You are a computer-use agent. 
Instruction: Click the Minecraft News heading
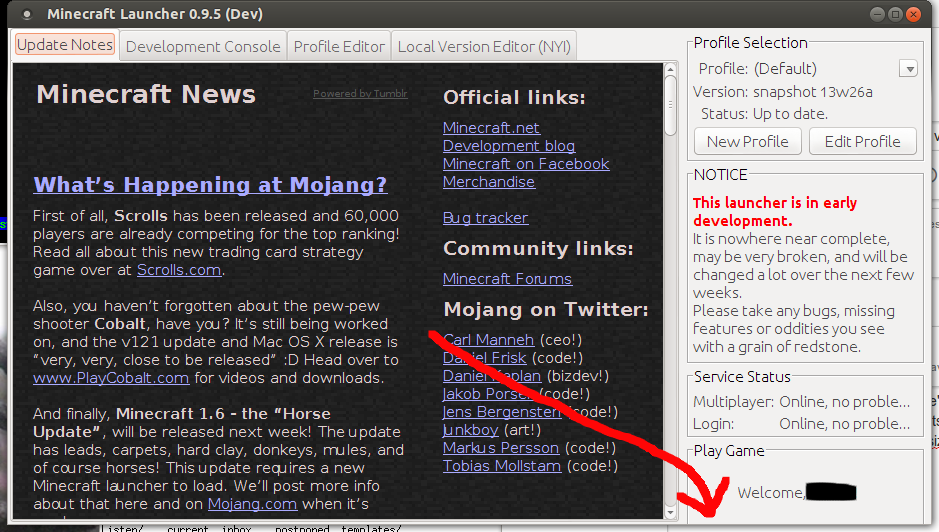tap(146, 94)
